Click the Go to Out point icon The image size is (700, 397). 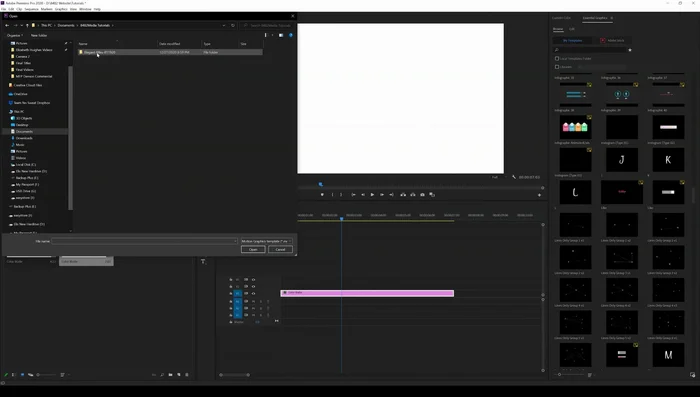pyautogui.click(x=392, y=195)
